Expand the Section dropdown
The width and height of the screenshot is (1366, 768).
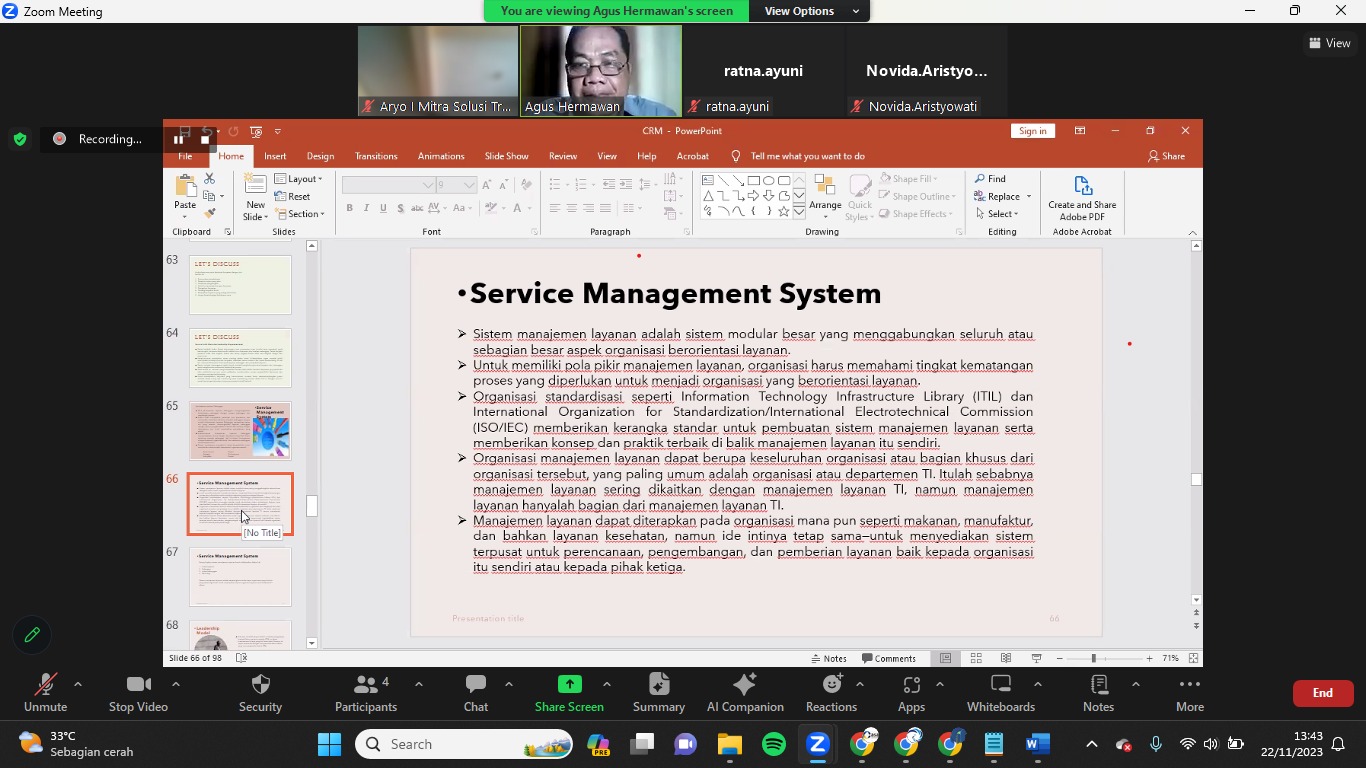click(300, 214)
